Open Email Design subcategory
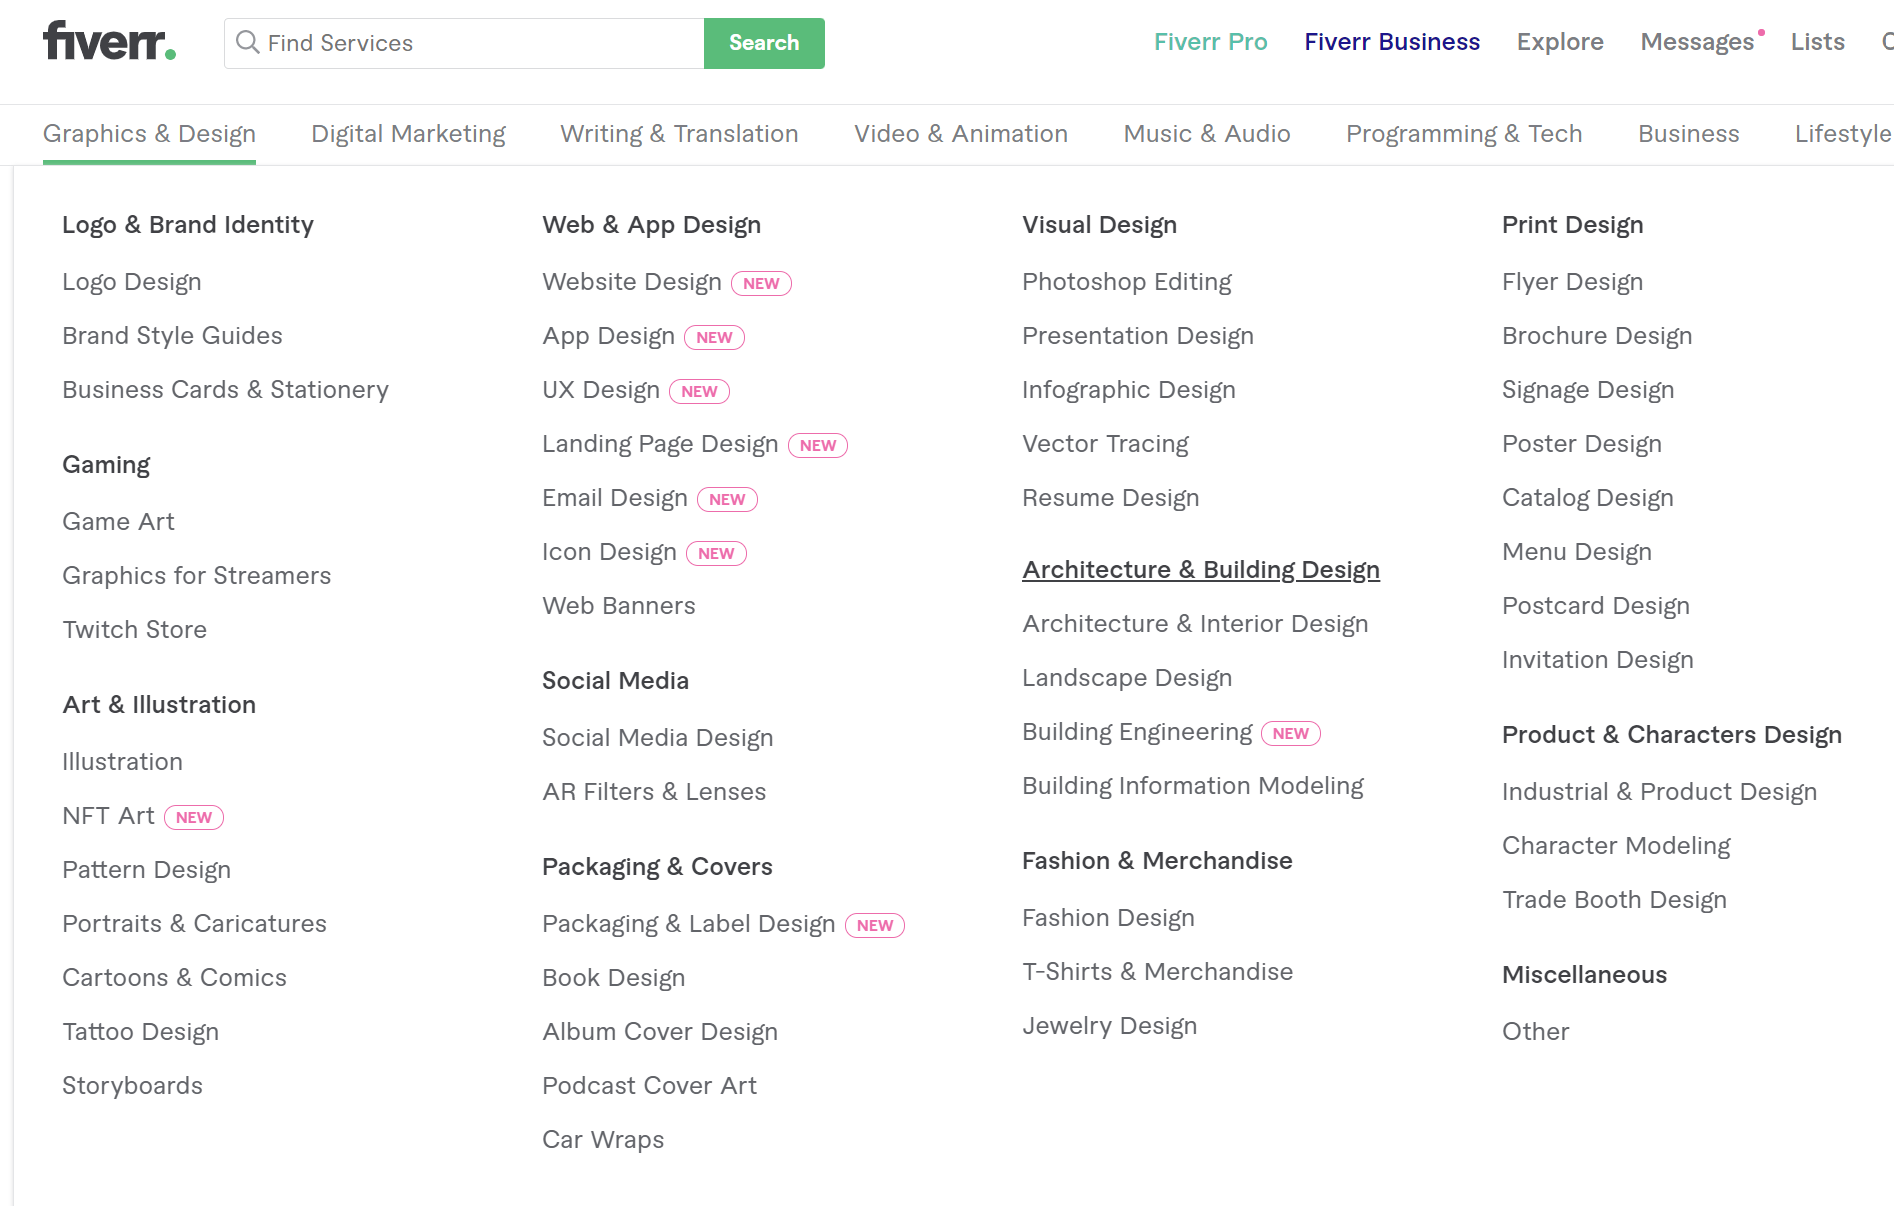 (615, 498)
